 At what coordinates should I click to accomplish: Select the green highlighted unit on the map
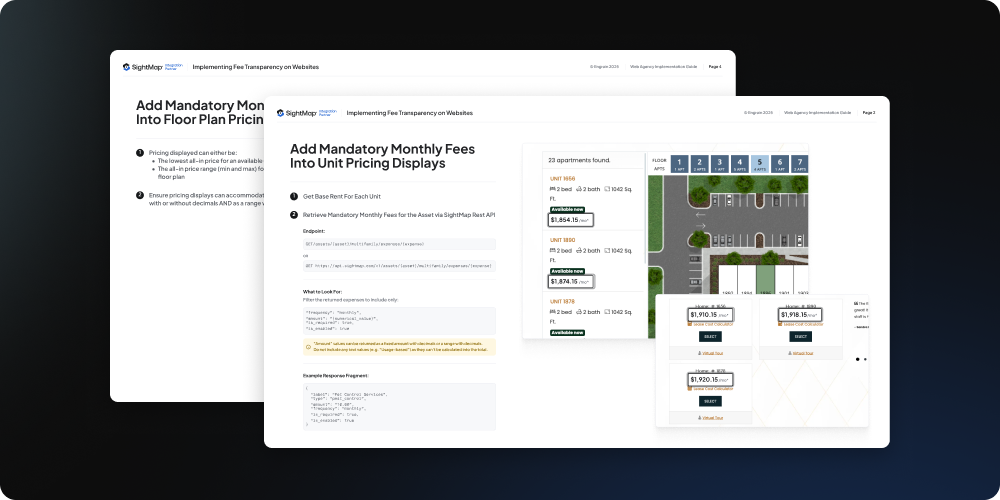tap(765, 285)
